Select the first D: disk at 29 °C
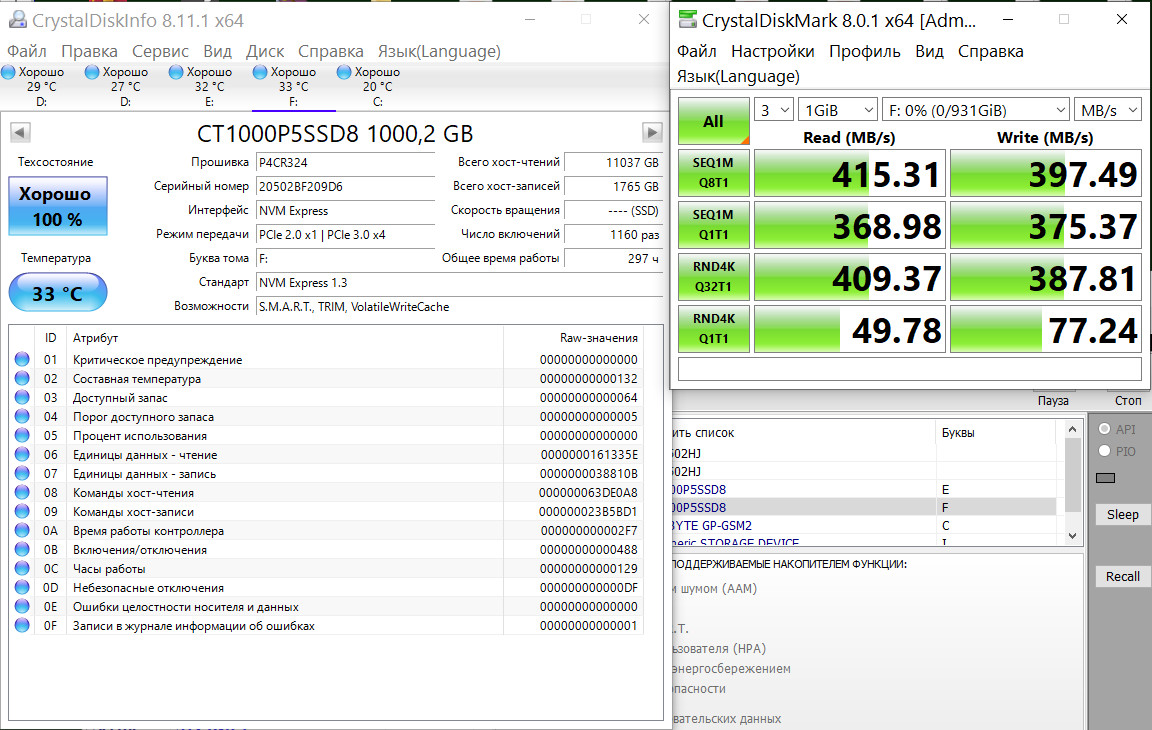 pos(41,87)
